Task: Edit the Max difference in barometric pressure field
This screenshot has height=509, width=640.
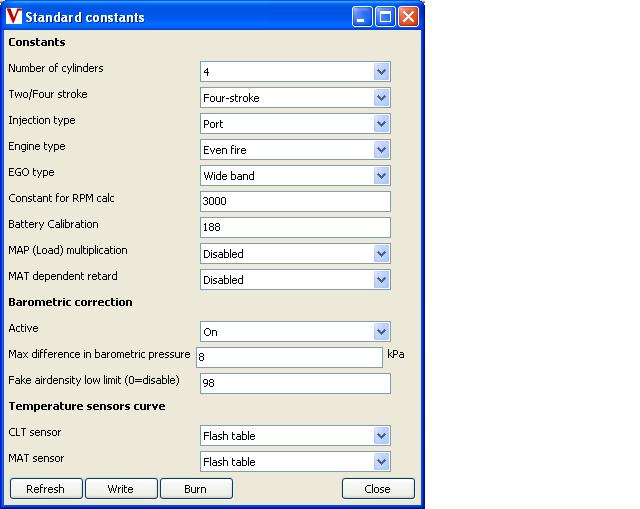Action: 289,358
